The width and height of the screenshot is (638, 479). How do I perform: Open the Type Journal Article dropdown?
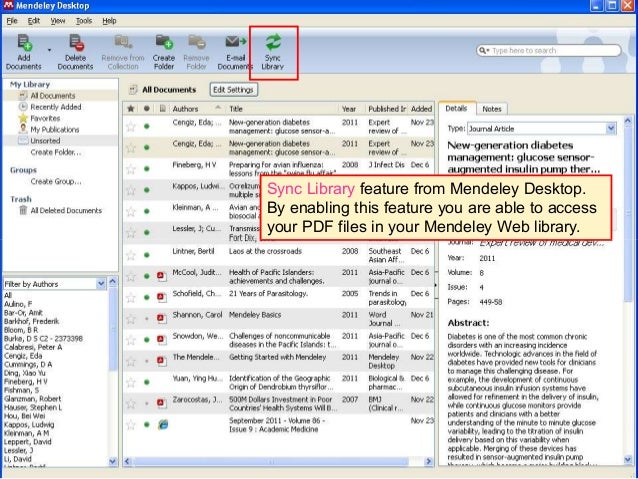pos(610,129)
